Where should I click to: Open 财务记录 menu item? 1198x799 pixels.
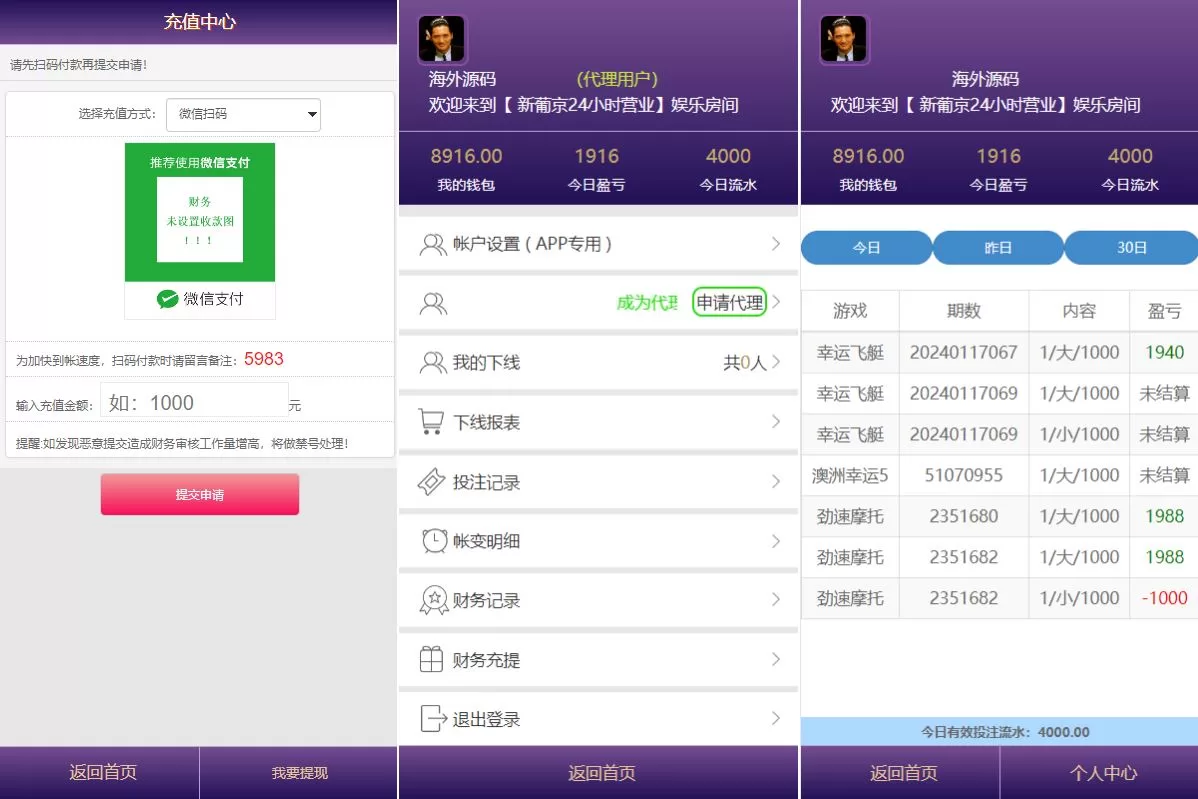598,600
